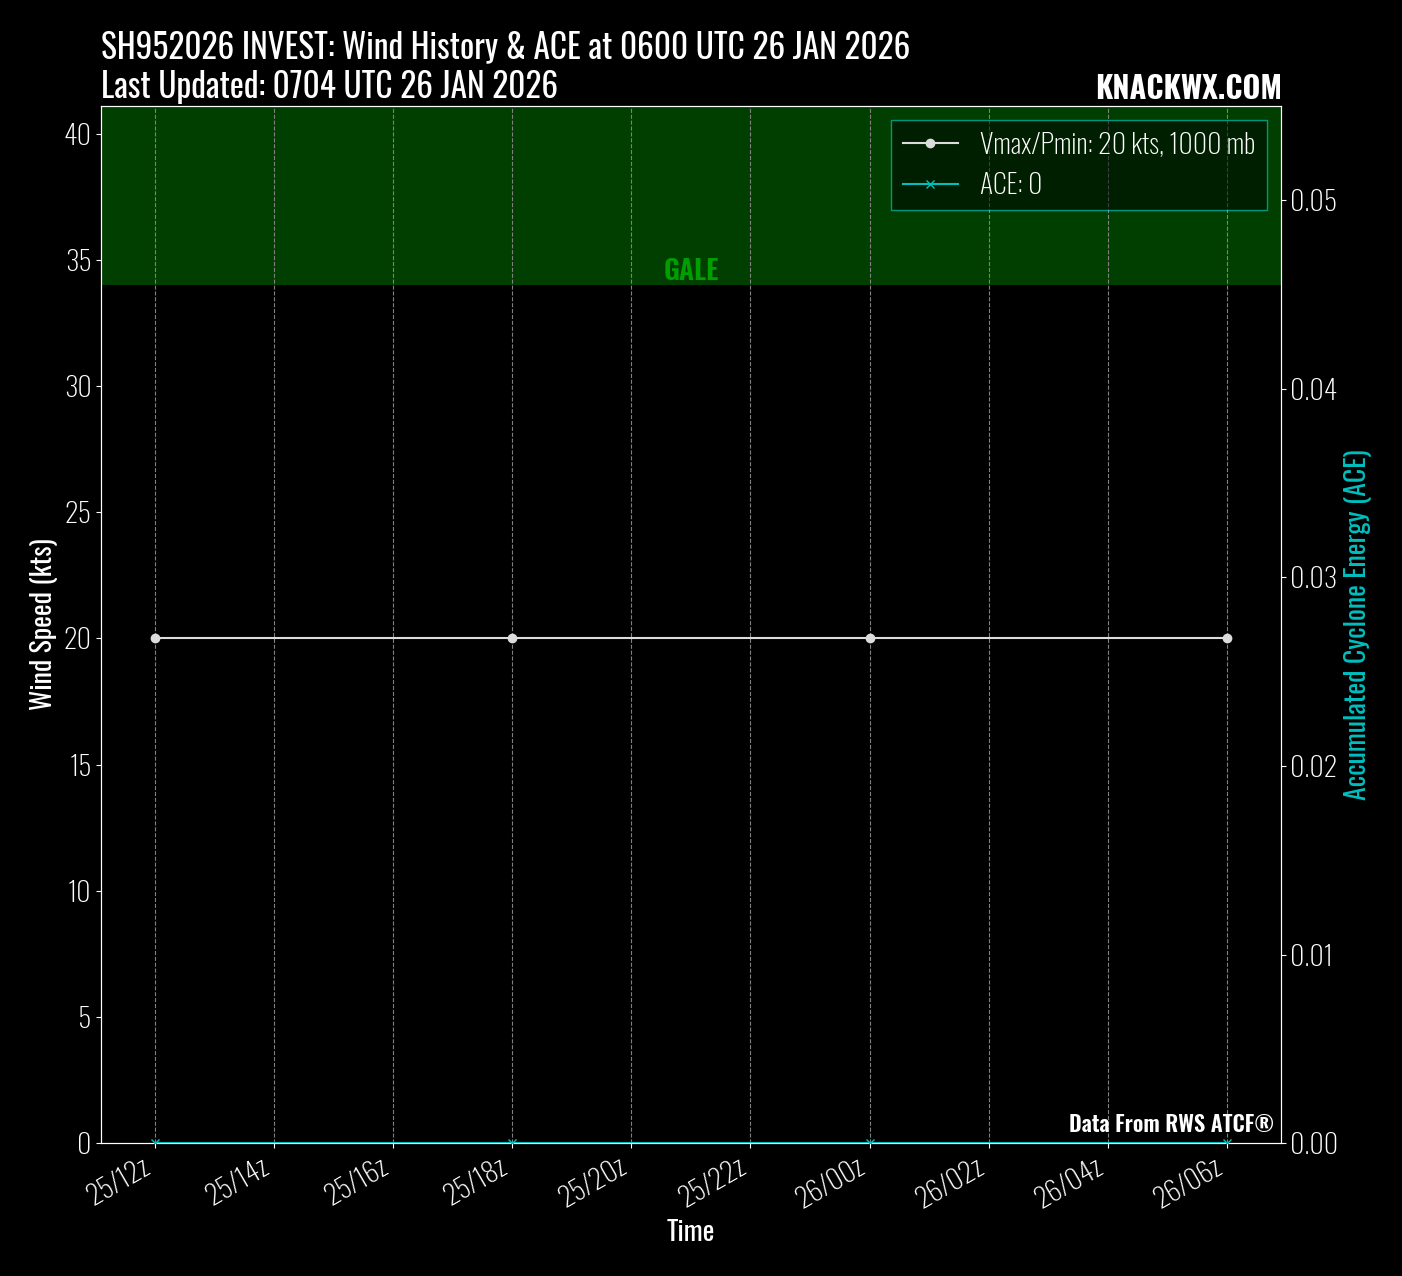Screen dimensions: 1402x1276
Task: Select the ACE: 0 legend text
Action: point(1010,184)
